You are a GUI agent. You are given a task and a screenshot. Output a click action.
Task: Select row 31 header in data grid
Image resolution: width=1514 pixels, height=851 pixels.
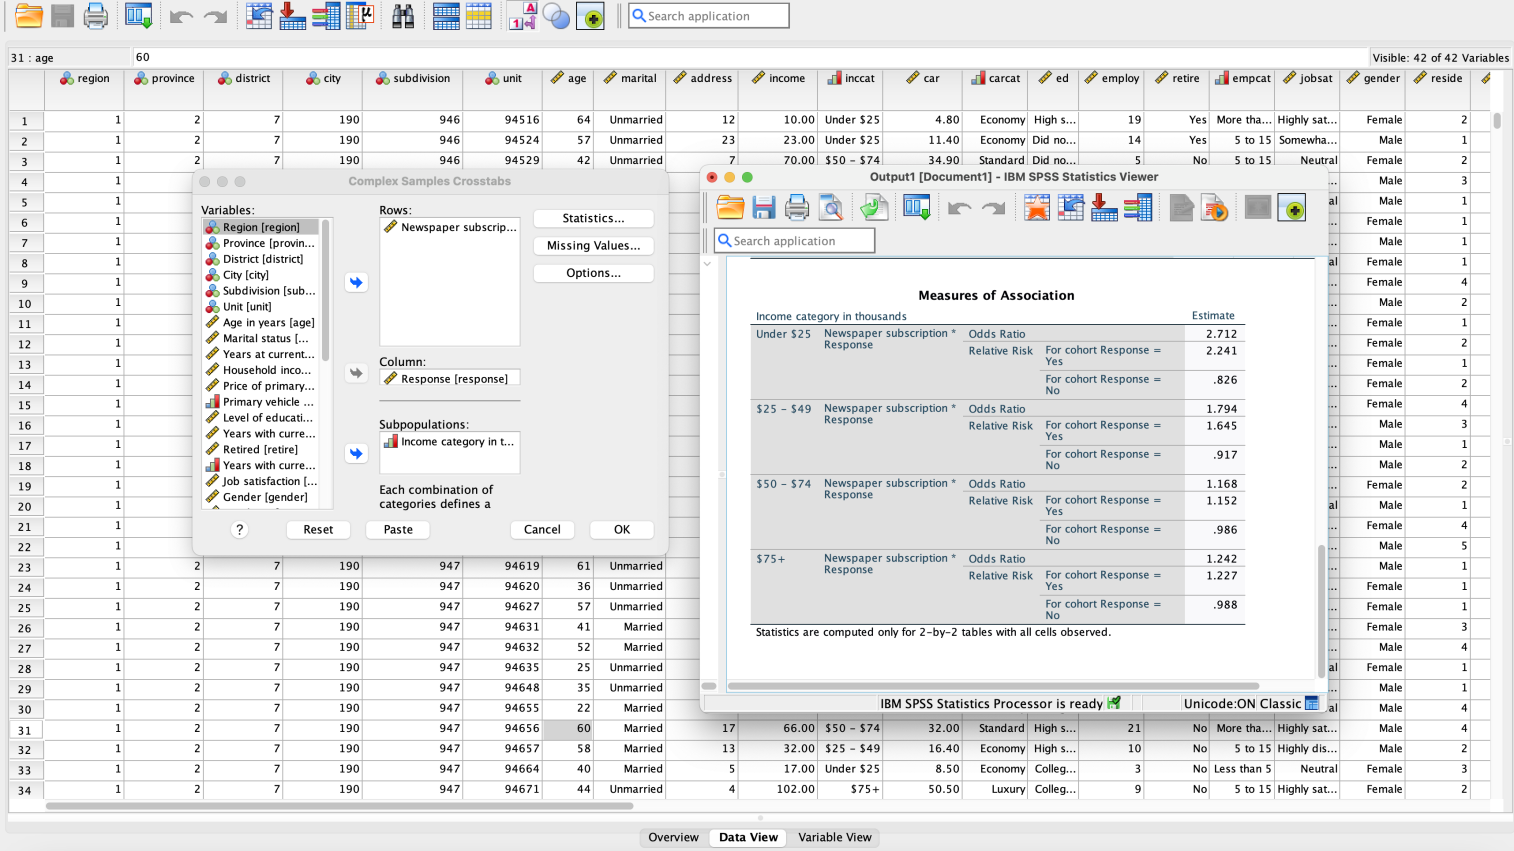coord(26,729)
